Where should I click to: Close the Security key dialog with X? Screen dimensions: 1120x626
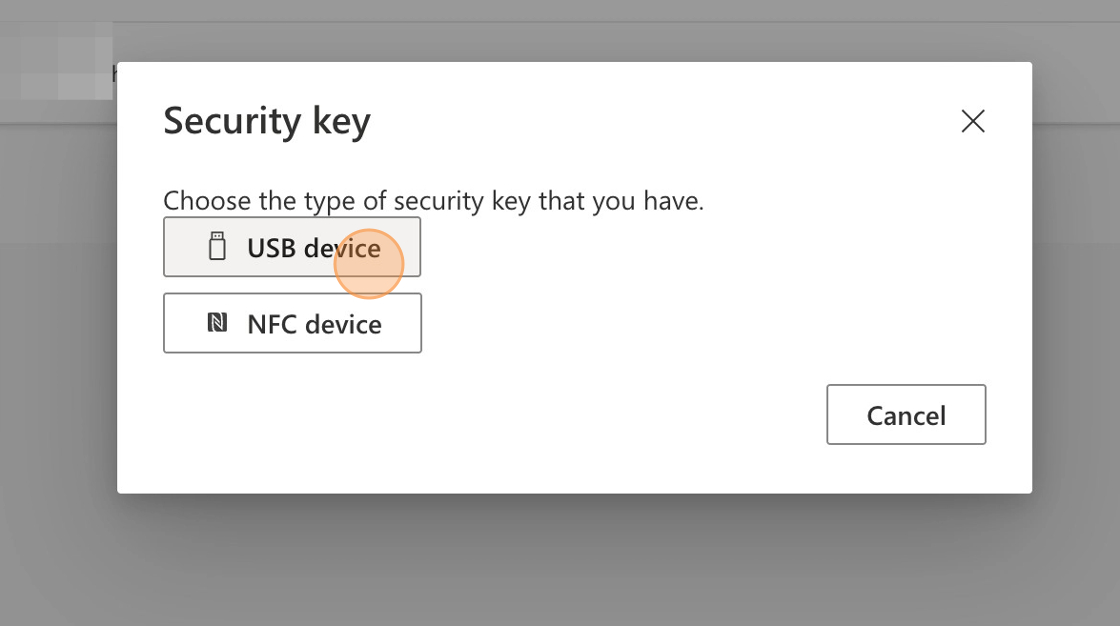click(x=972, y=122)
